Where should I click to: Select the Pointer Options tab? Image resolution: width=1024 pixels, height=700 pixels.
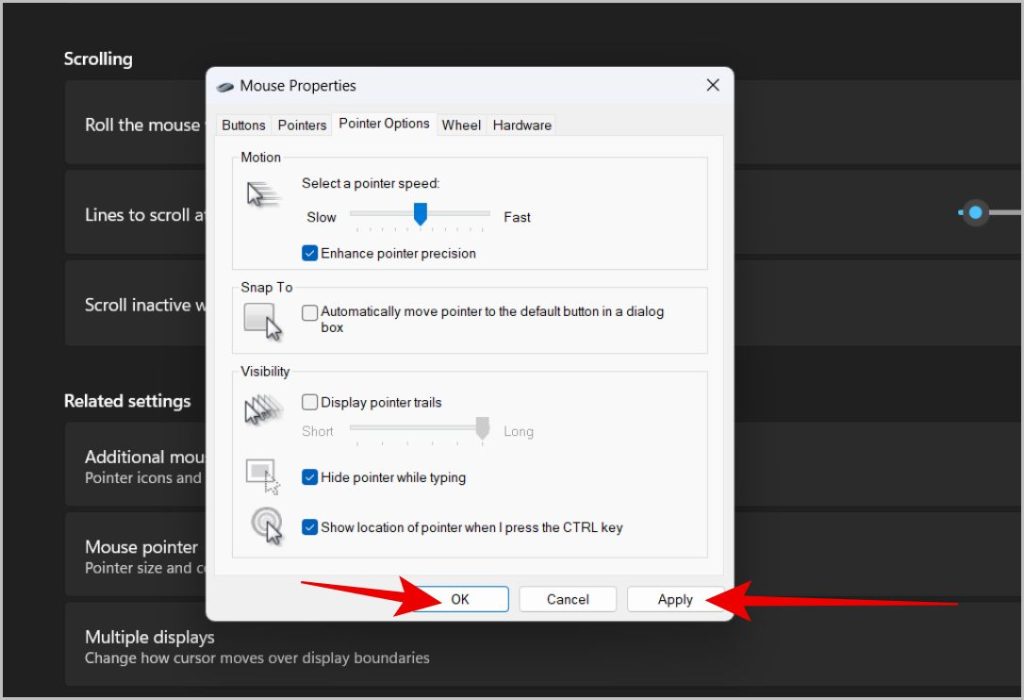[384, 123]
